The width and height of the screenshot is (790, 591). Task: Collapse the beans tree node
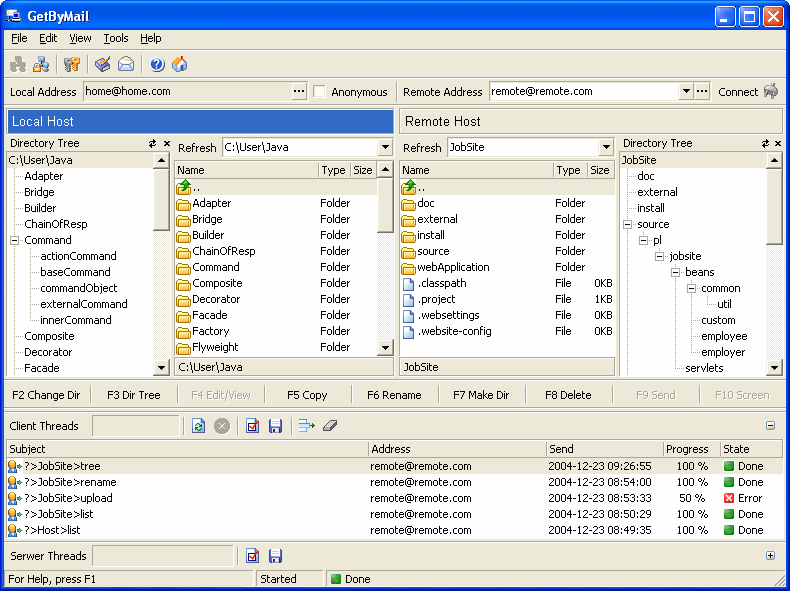click(x=676, y=273)
